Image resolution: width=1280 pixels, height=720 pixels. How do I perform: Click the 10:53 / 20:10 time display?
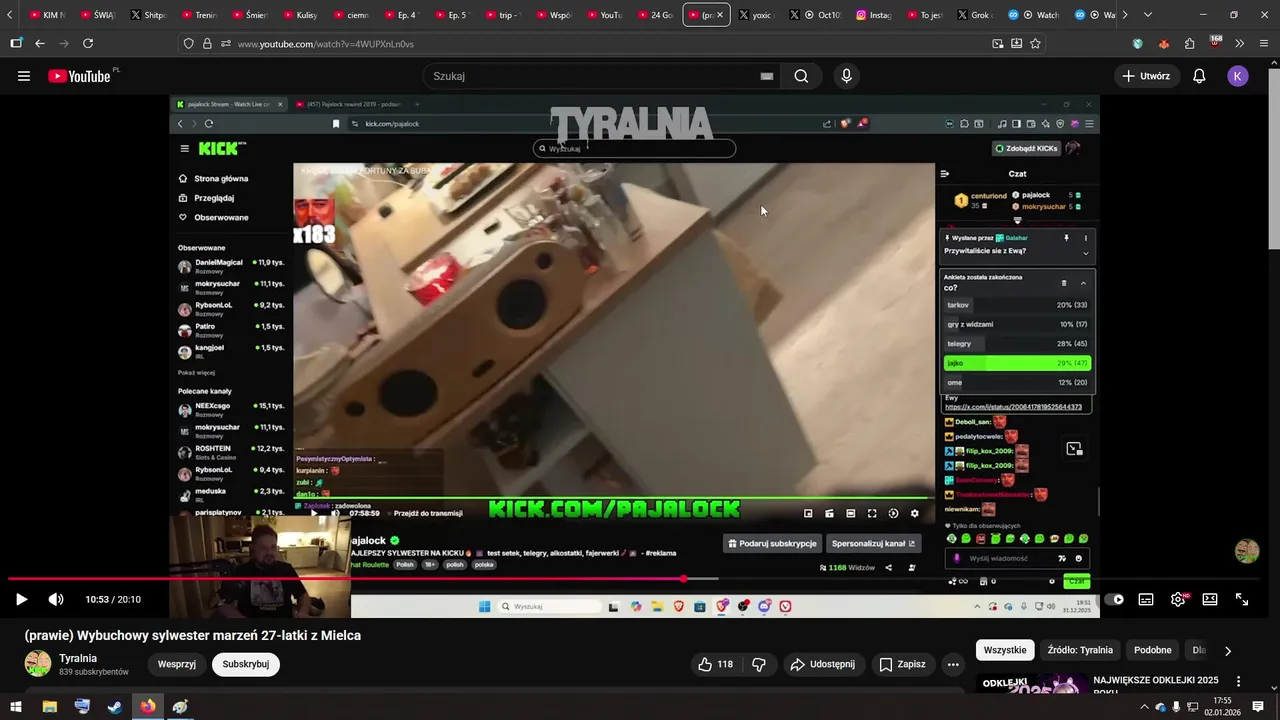pos(113,599)
